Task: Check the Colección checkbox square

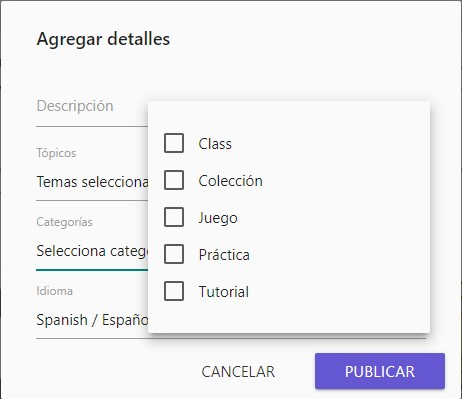Action: pyautogui.click(x=174, y=180)
